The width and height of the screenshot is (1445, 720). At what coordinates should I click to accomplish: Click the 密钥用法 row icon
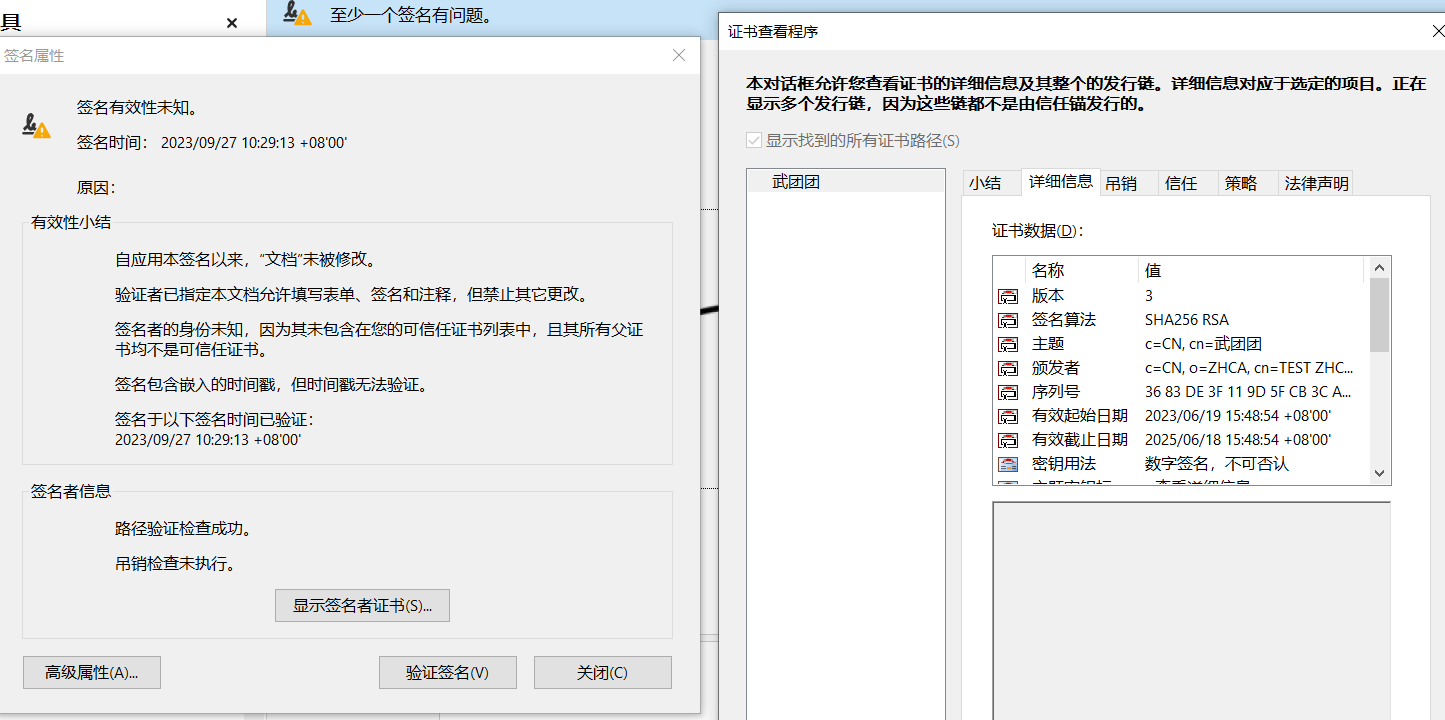1009,463
